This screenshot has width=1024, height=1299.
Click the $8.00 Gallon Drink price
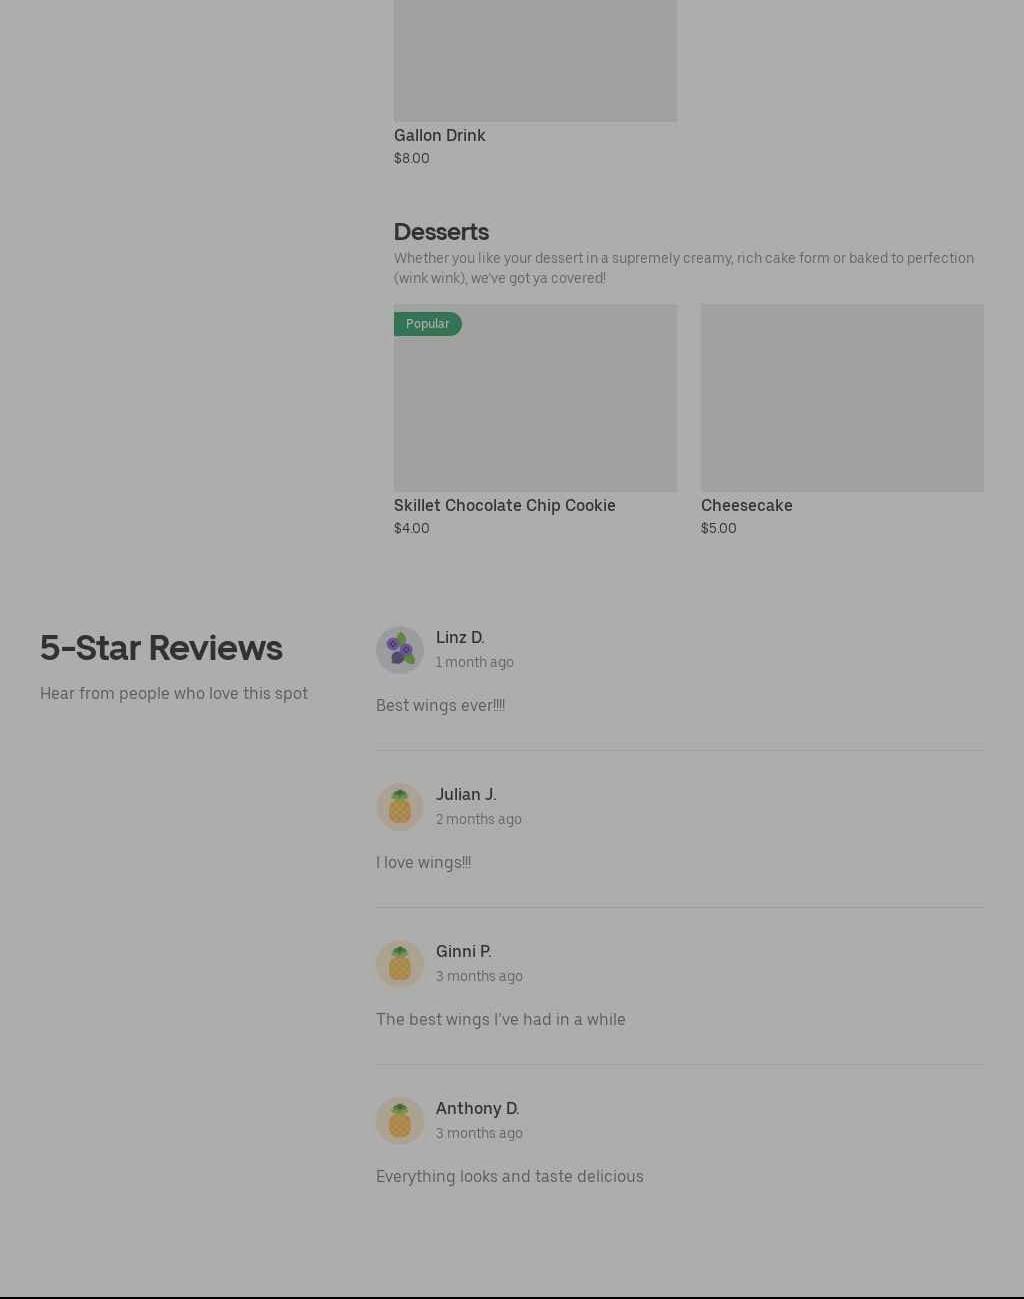412,158
